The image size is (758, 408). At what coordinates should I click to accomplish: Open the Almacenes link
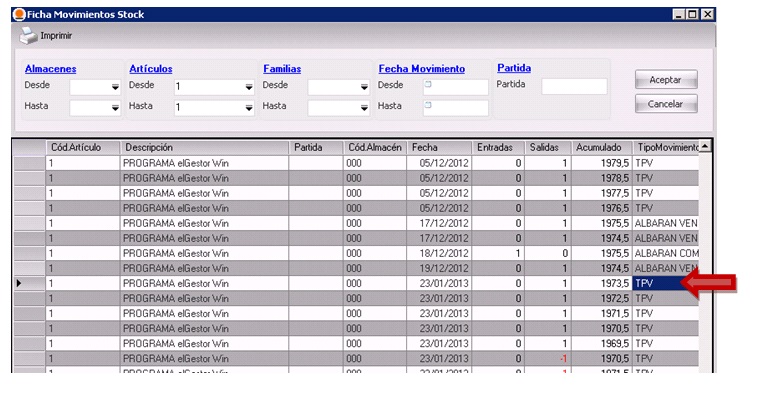50,69
